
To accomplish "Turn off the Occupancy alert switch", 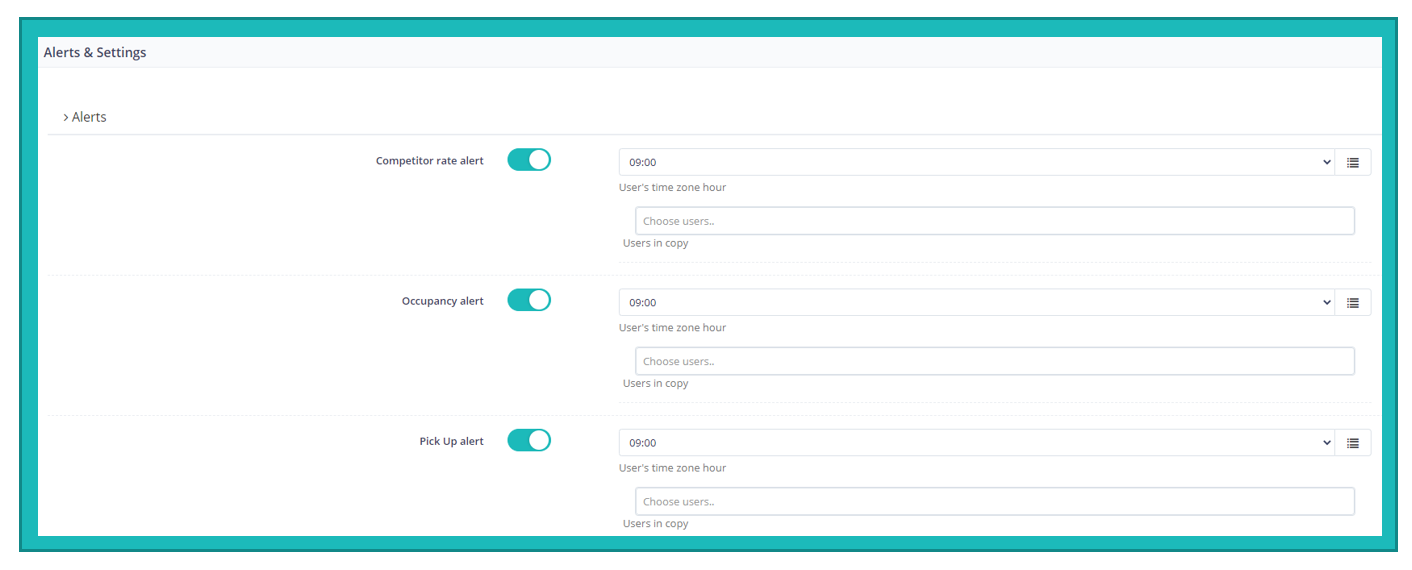I will coord(529,300).
